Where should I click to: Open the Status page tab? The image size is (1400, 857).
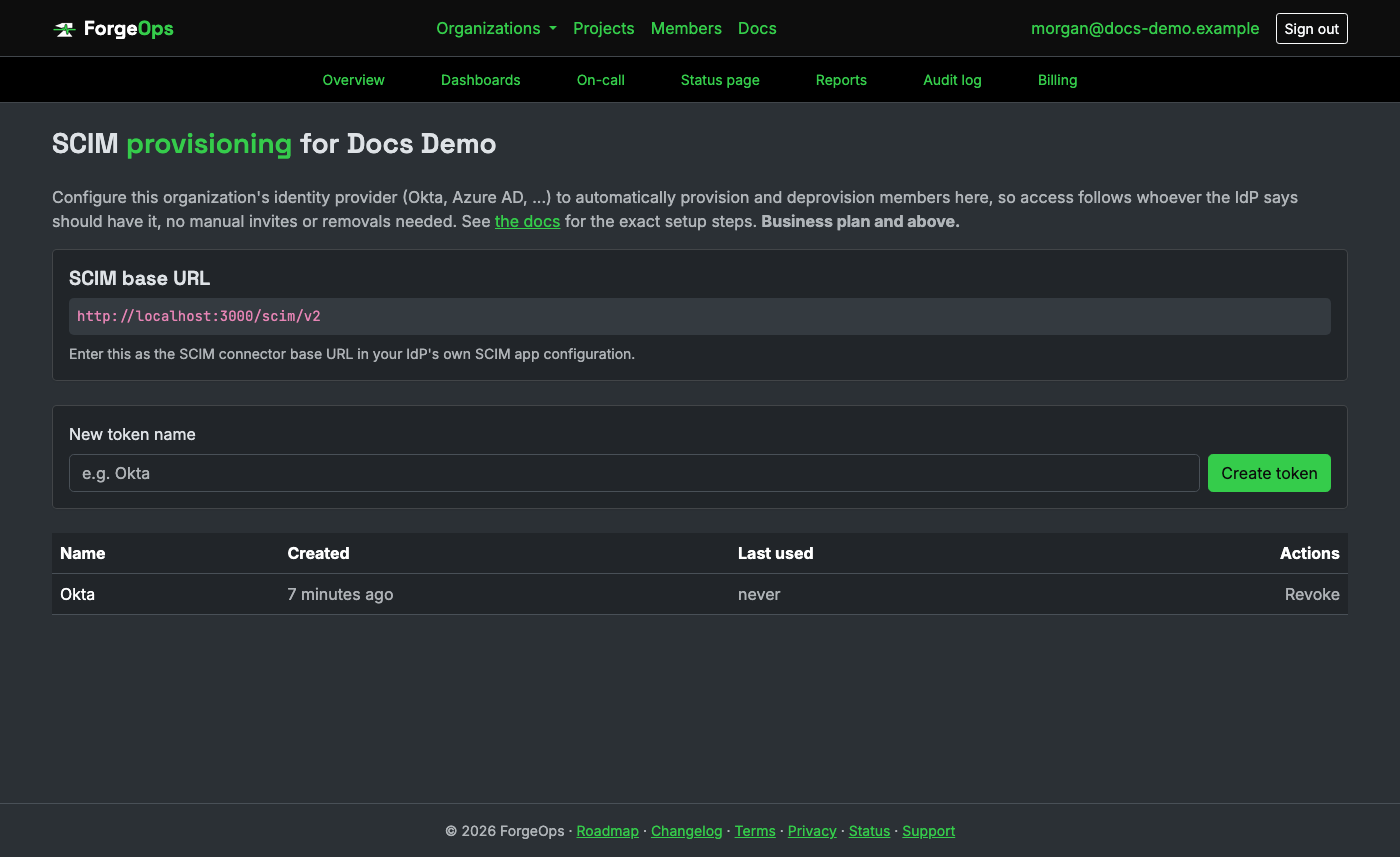pyautogui.click(x=720, y=80)
